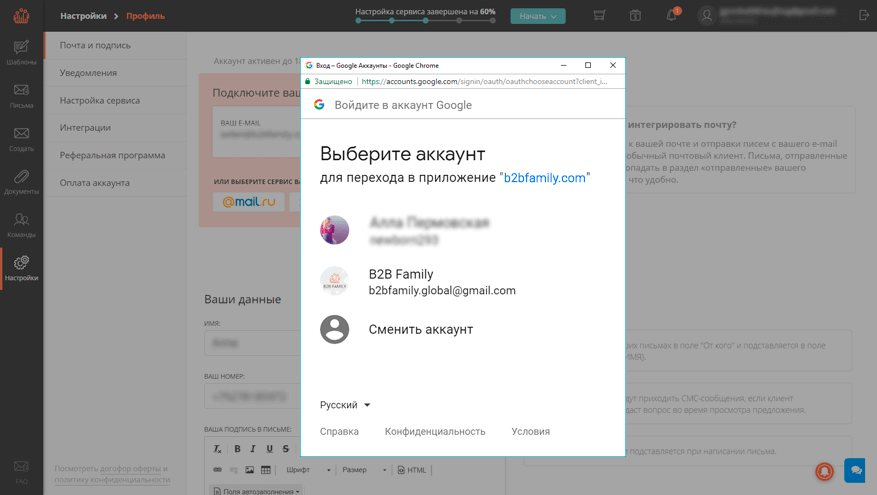Open the Условия link
This screenshot has width=877, height=495.
click(x=530, y=431)
